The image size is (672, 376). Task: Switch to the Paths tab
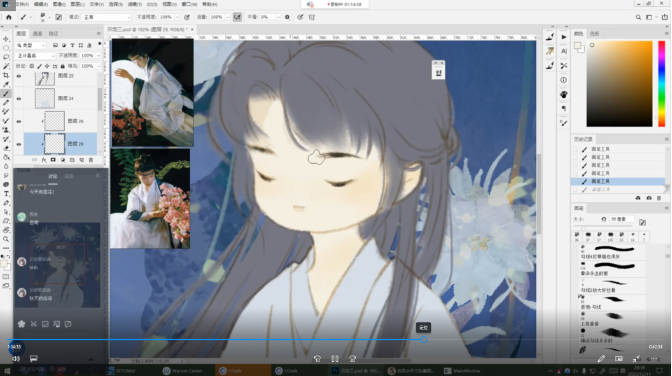tap(53, 33)
